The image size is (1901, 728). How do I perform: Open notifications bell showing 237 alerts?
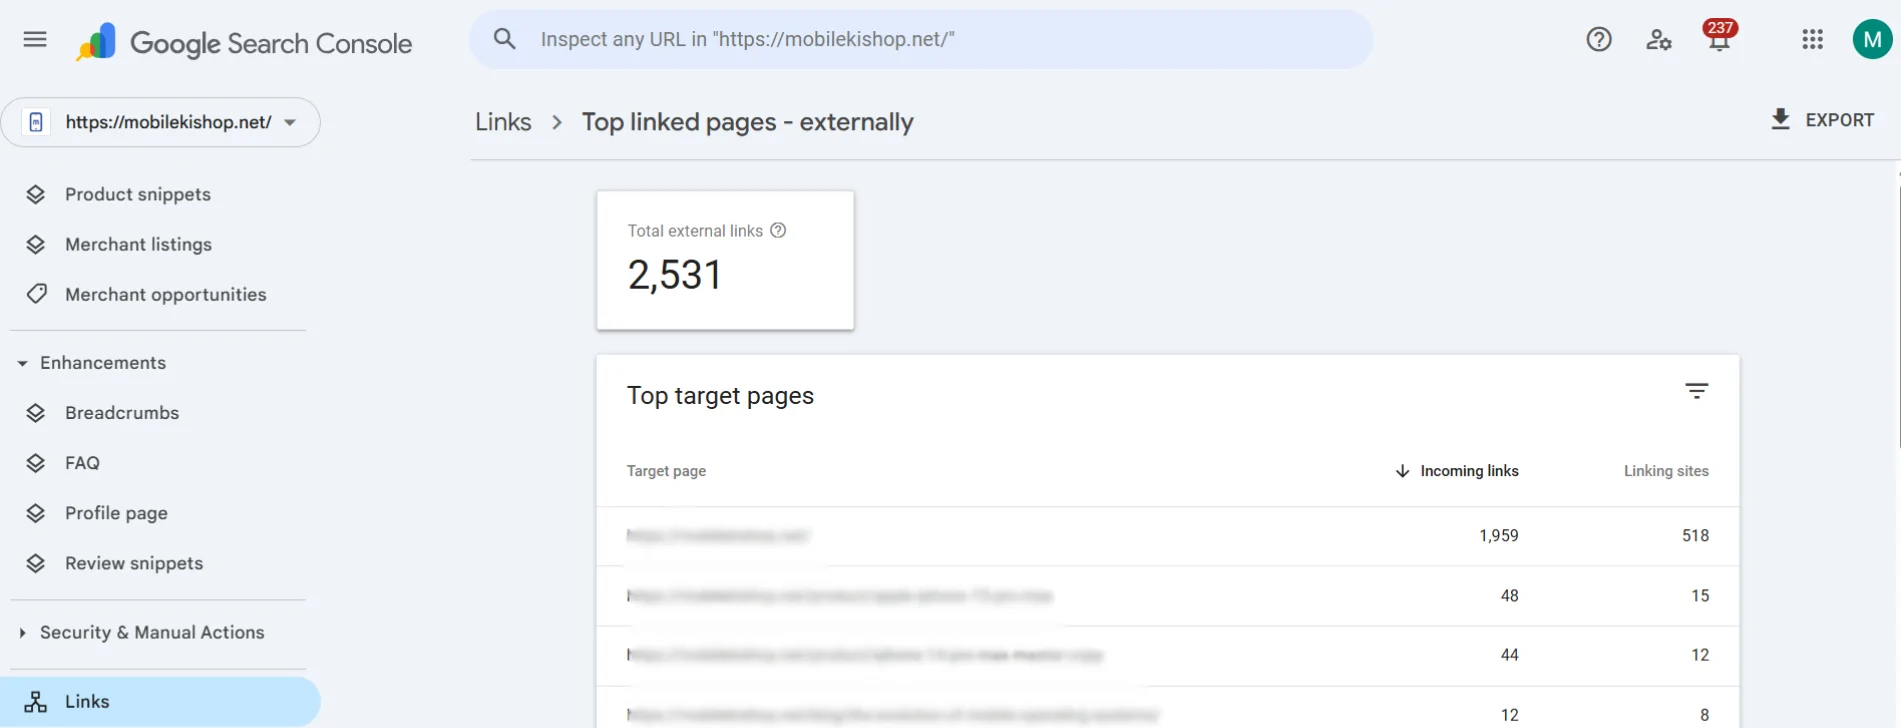[1718, 41]
